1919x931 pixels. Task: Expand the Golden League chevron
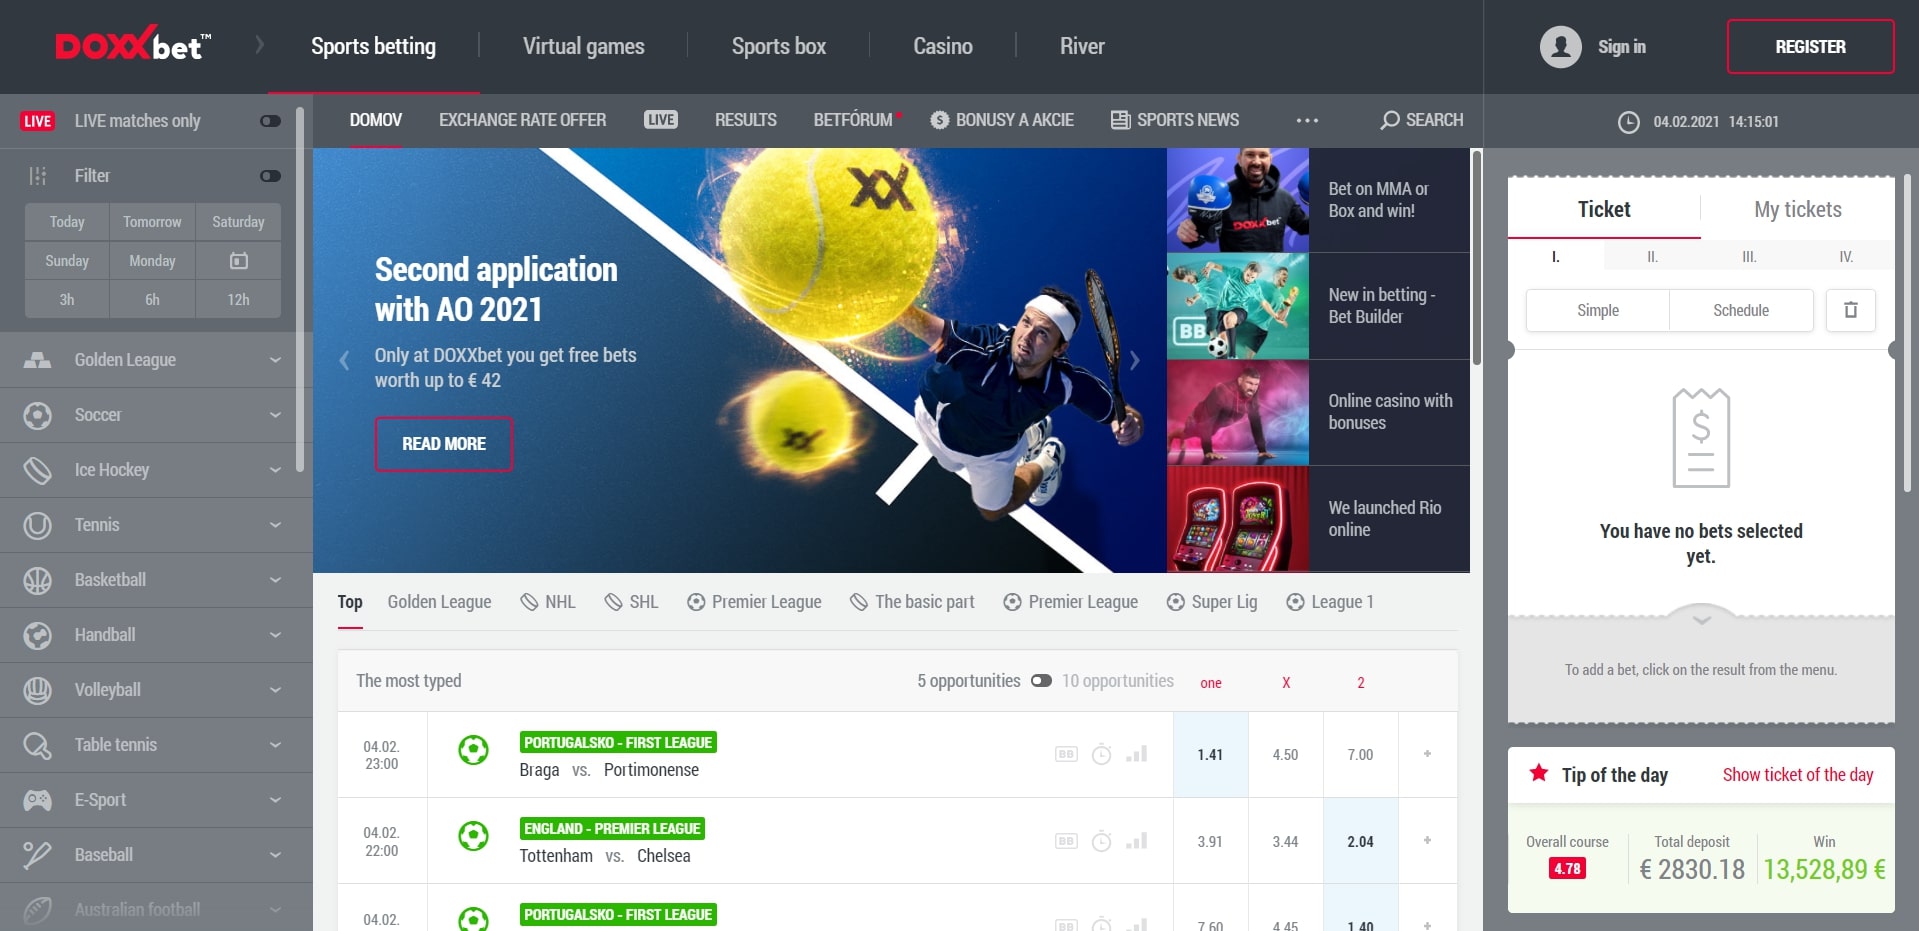pos(275,360)
